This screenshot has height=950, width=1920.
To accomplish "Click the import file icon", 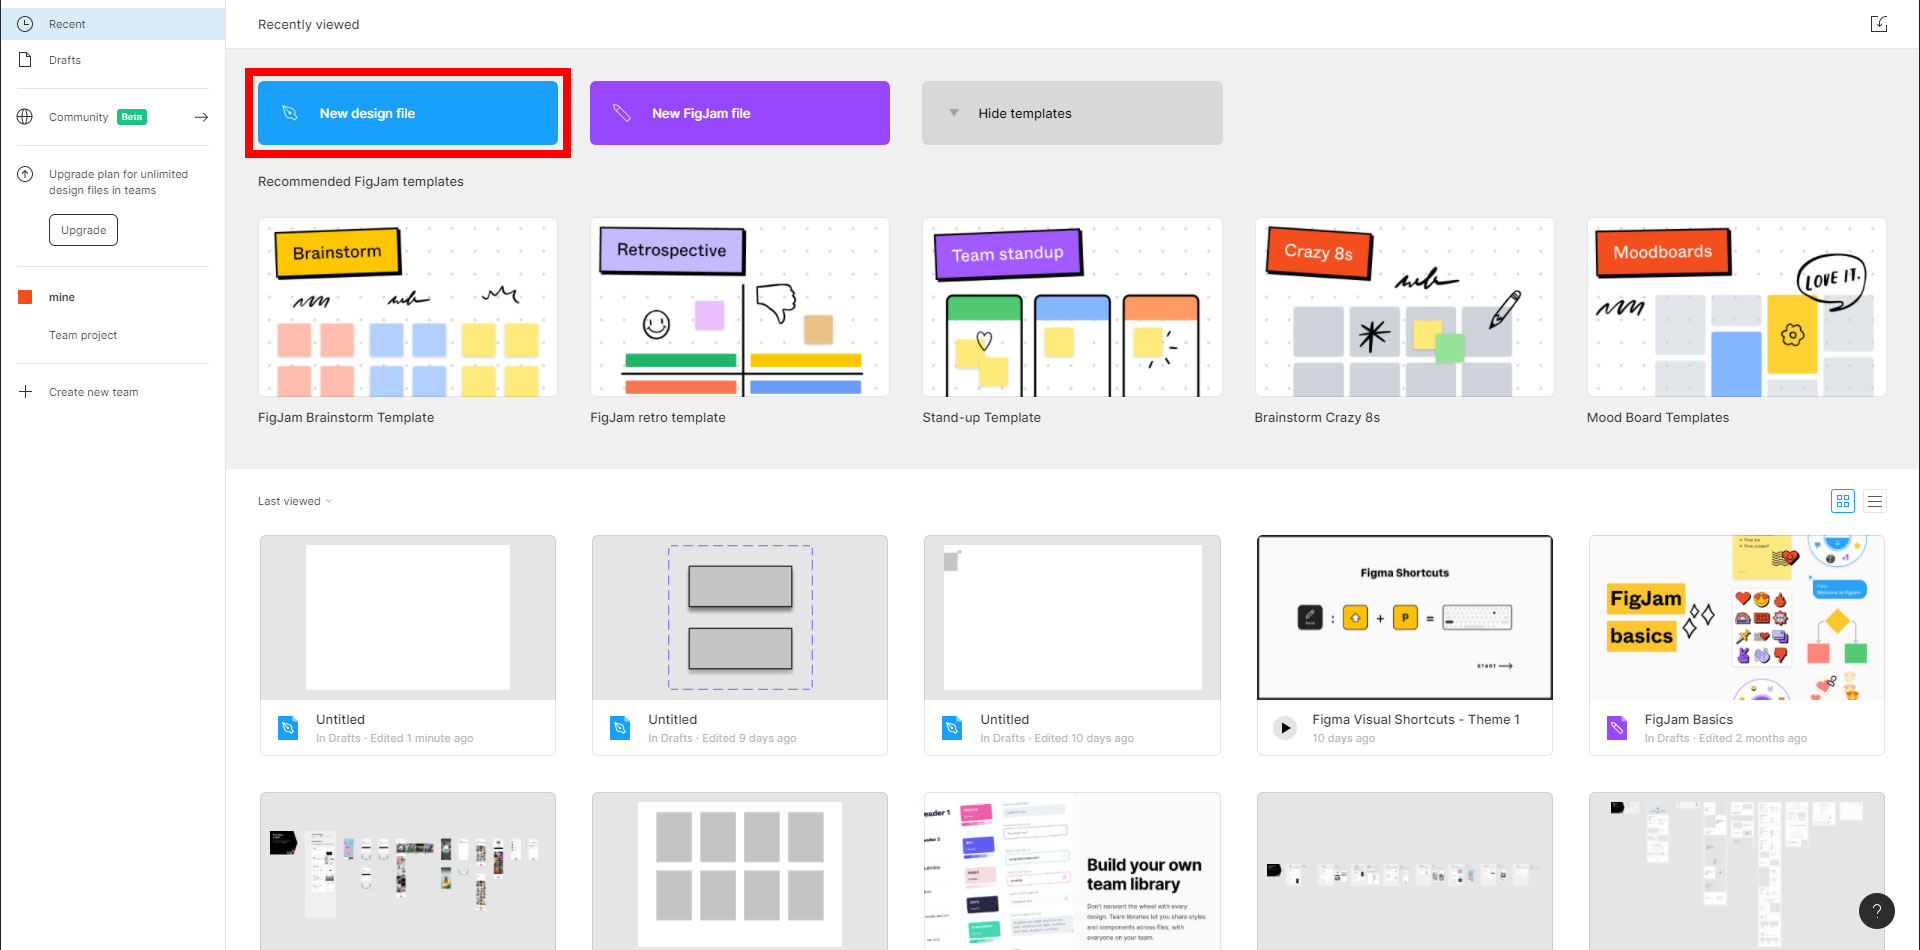I will [x=1879, y=24].
